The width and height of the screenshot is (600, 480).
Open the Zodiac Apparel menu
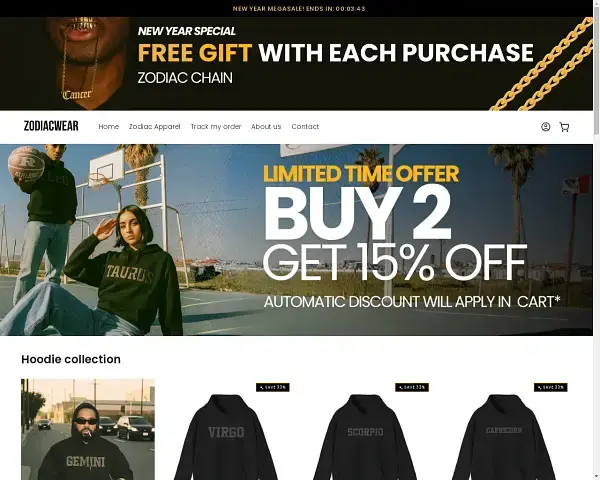pyautogui.click(x=155, y=126)
